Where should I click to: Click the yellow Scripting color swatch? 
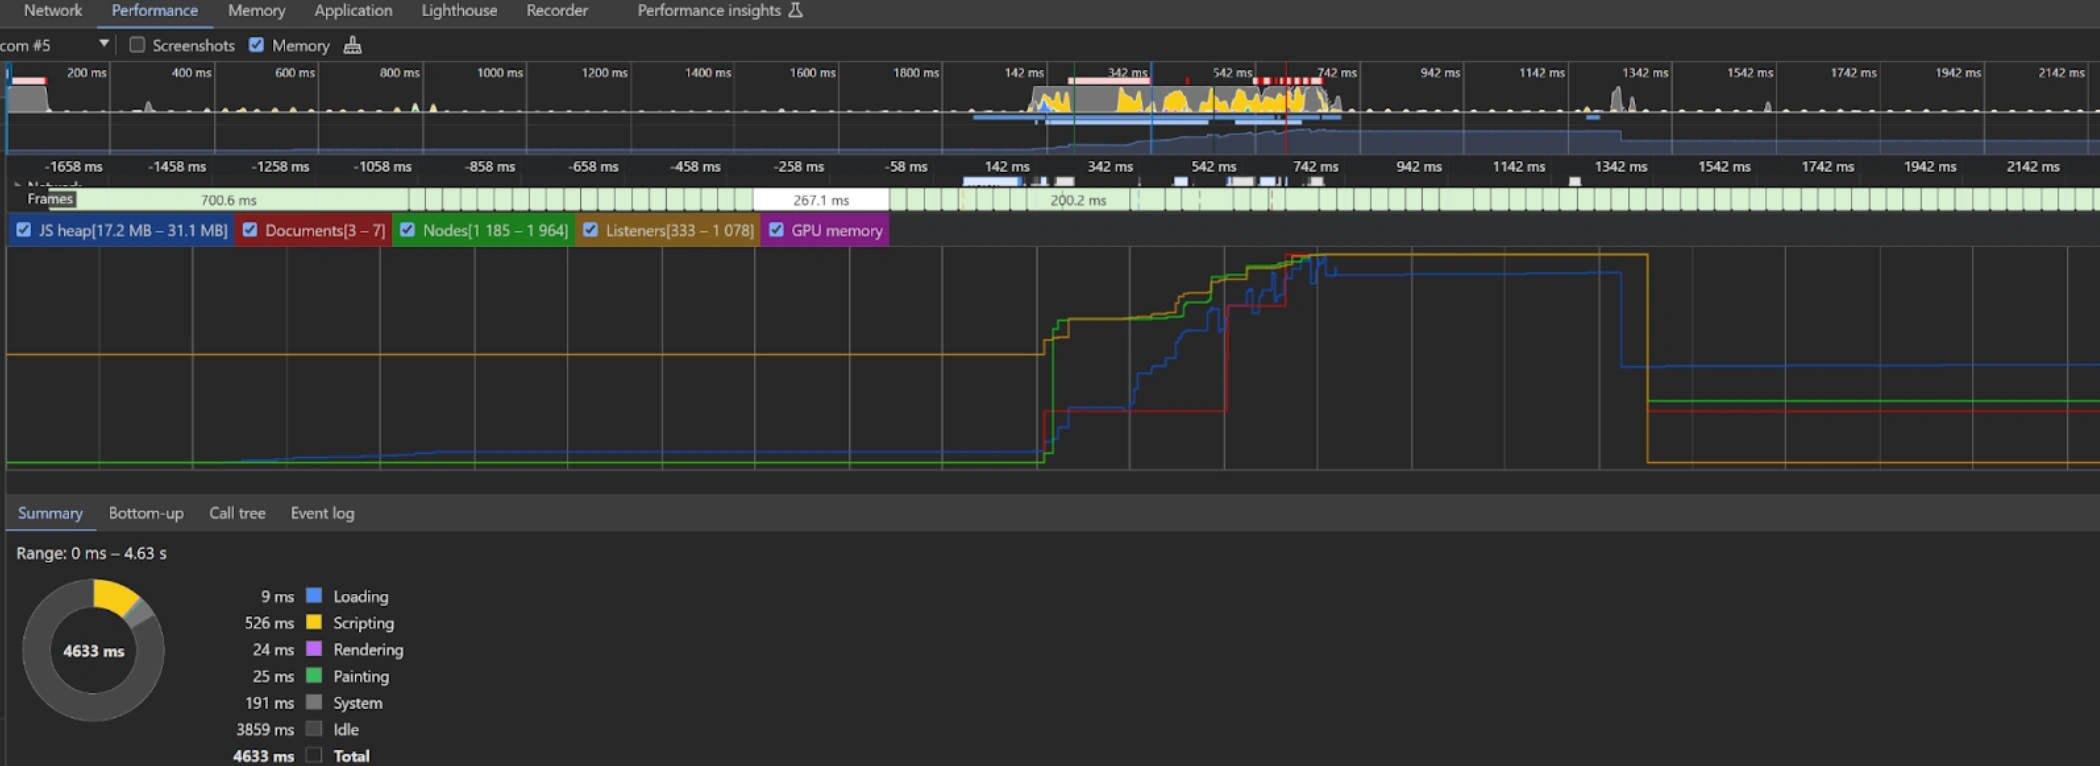[314, 622]
